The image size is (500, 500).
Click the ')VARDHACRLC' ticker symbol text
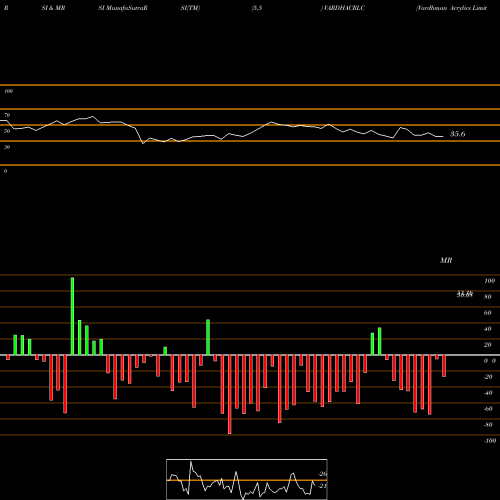(x=343, y=8)
